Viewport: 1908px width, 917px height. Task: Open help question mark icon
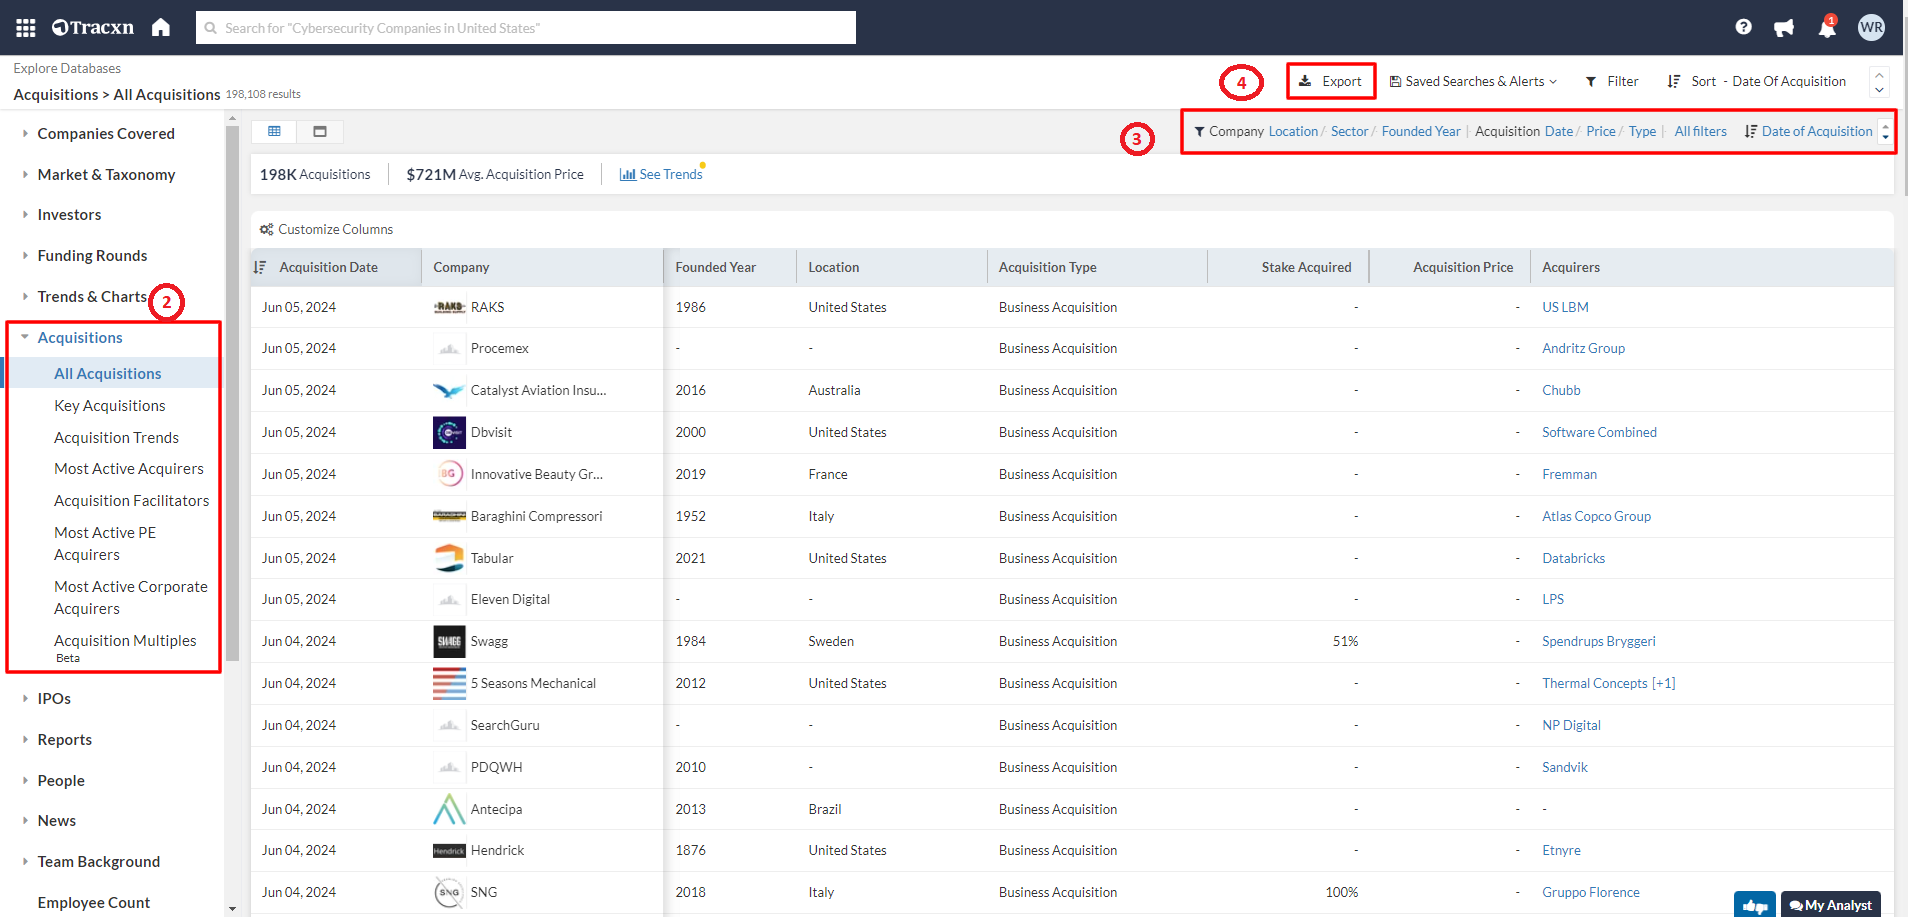[x=1743, y=27]
